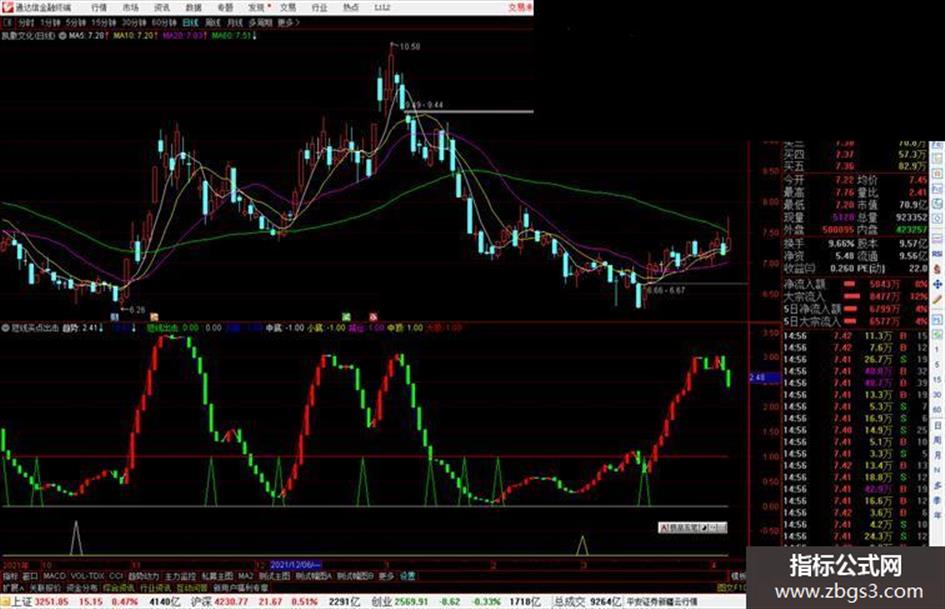
Task: Open the 市场 menu
Action: (130, 8)
